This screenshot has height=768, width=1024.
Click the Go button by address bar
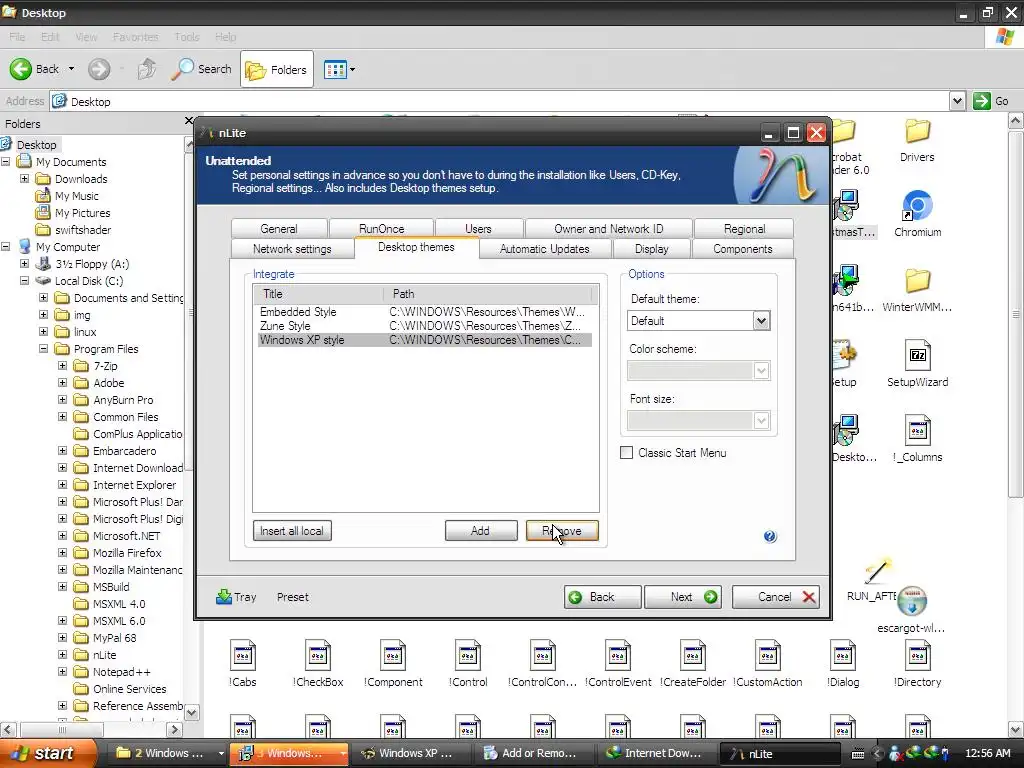[990, 101]
